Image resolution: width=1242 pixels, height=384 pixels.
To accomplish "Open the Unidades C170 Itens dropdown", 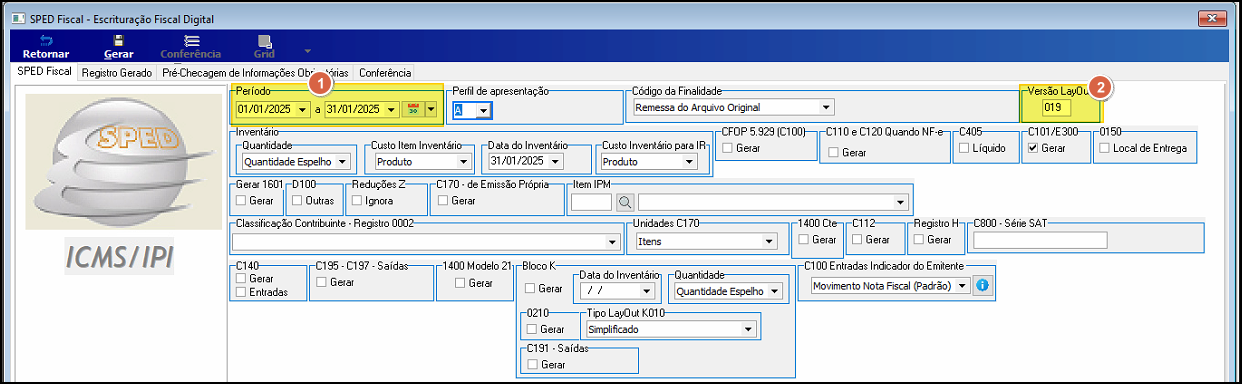I will [768, 241].
